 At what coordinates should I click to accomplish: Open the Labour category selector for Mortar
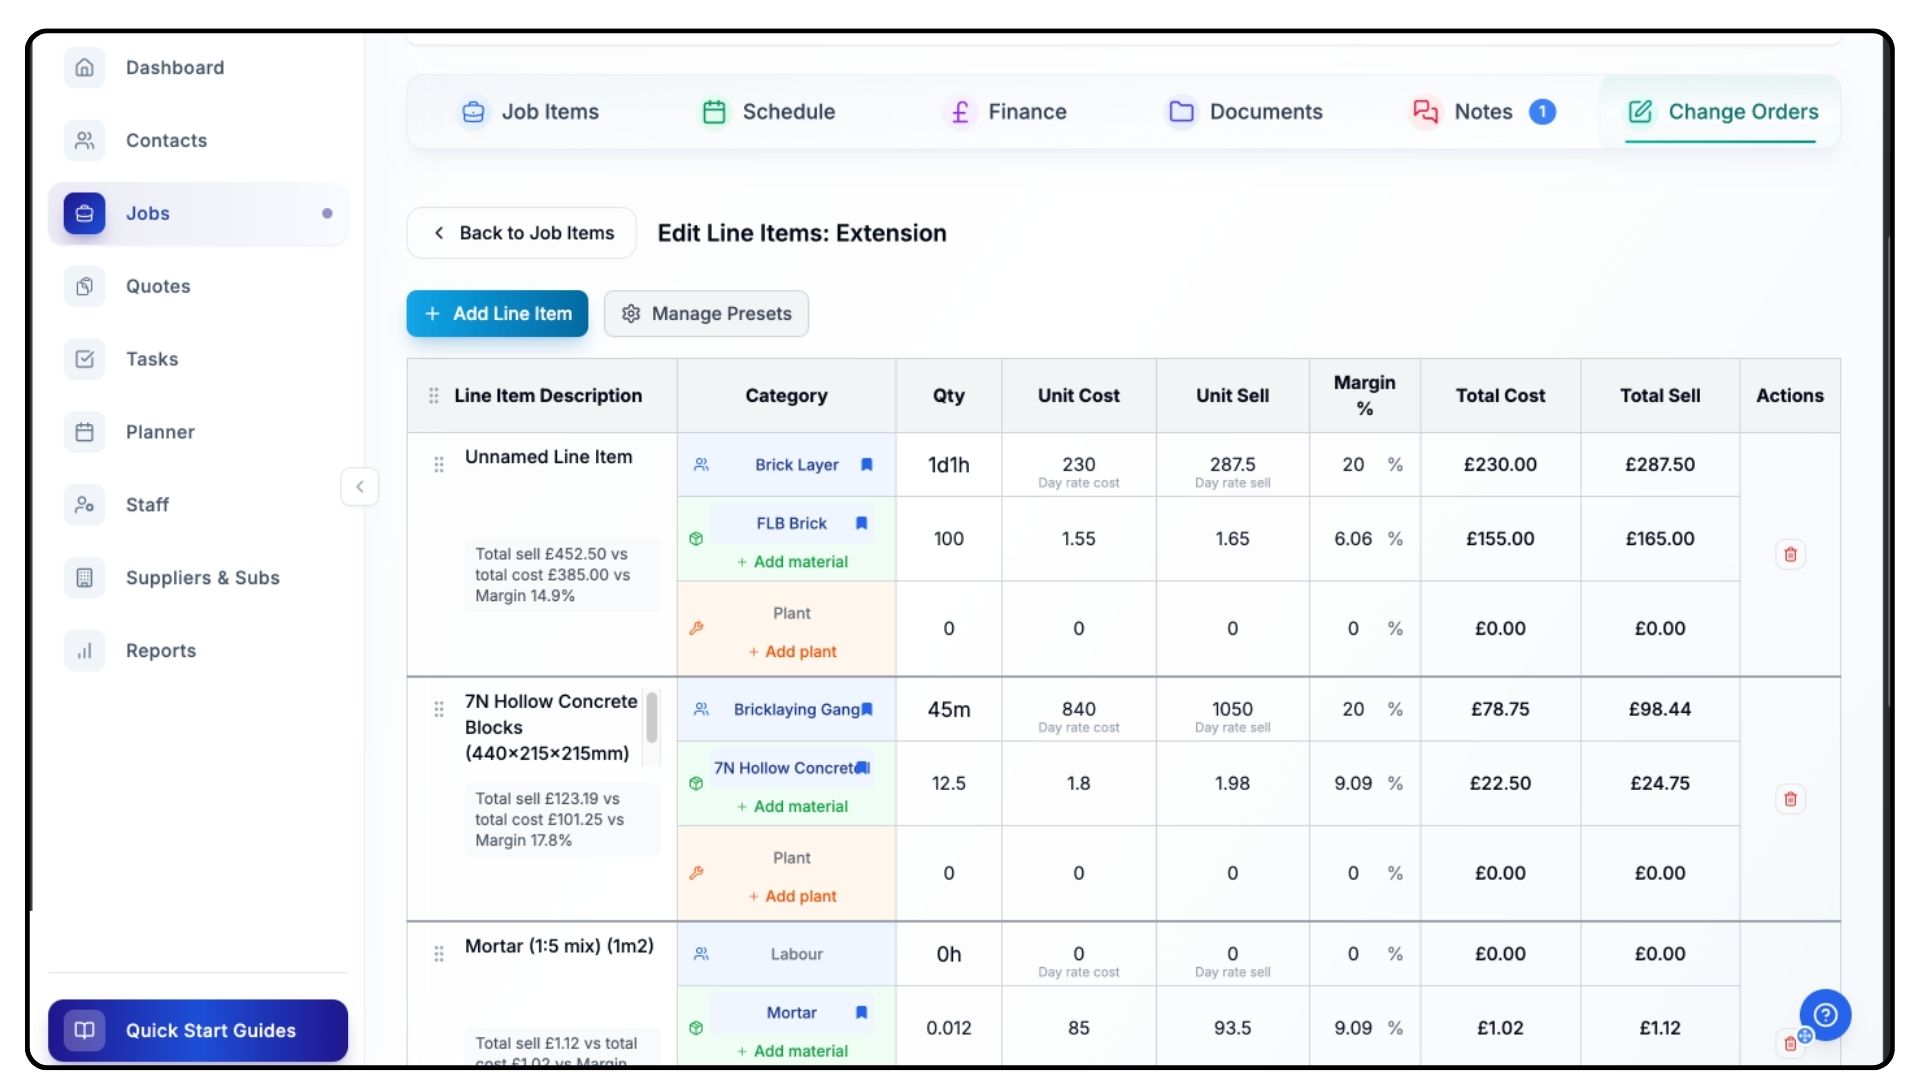[x=796, y=954]
